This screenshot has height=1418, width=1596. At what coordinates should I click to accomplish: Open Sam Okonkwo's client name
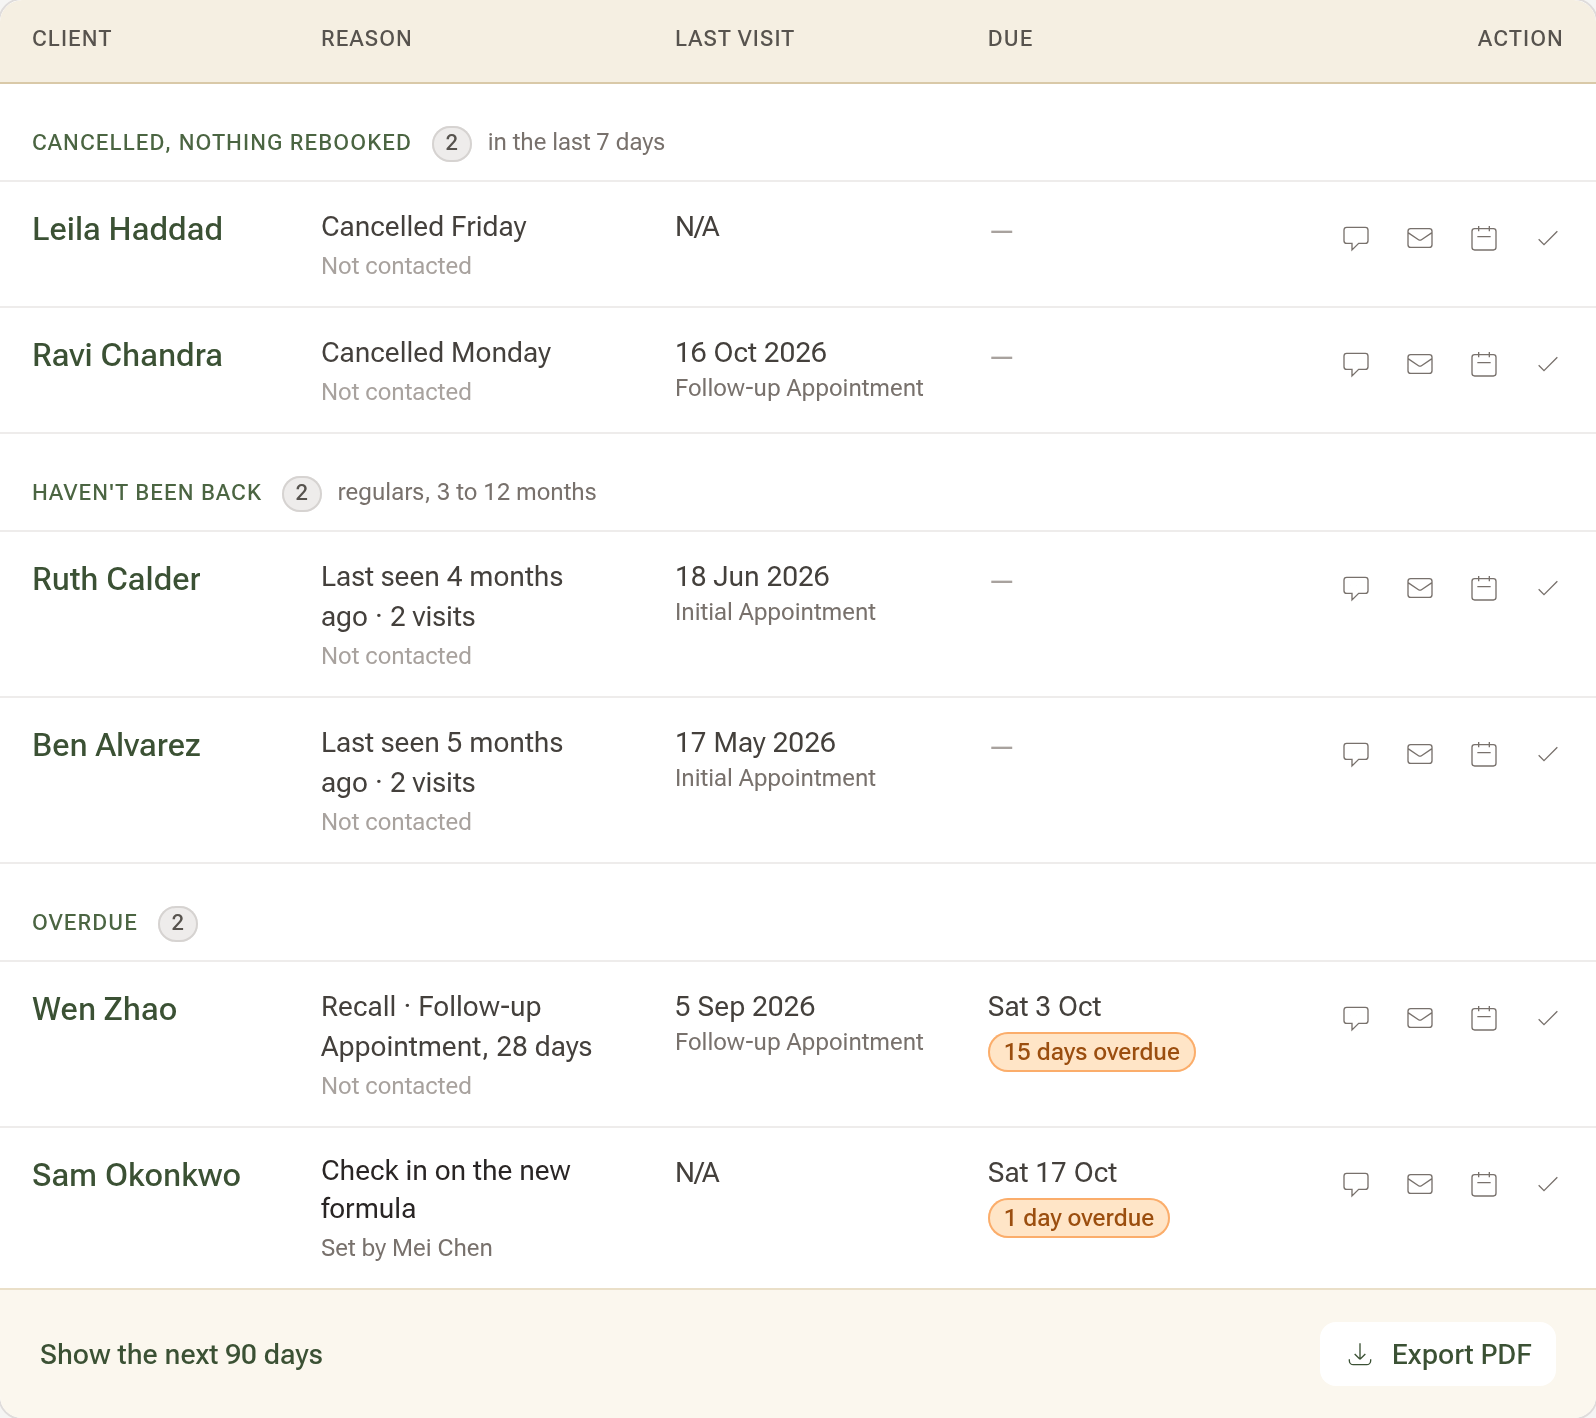point(136,1175)
